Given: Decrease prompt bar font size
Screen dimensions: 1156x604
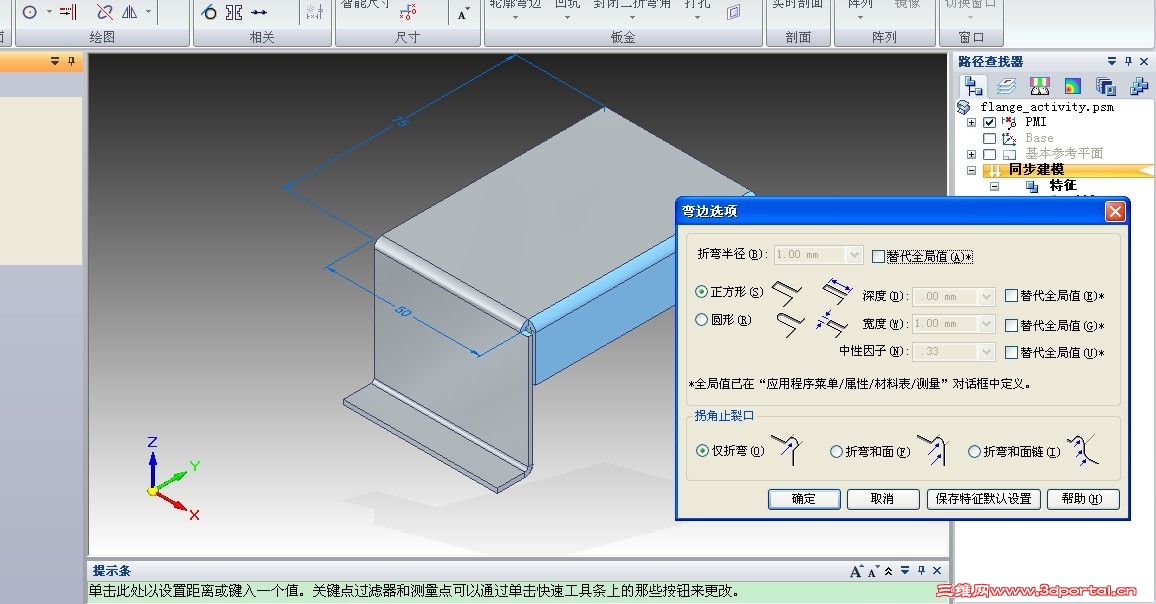Looking at the screenshot, I should [873, 571].
